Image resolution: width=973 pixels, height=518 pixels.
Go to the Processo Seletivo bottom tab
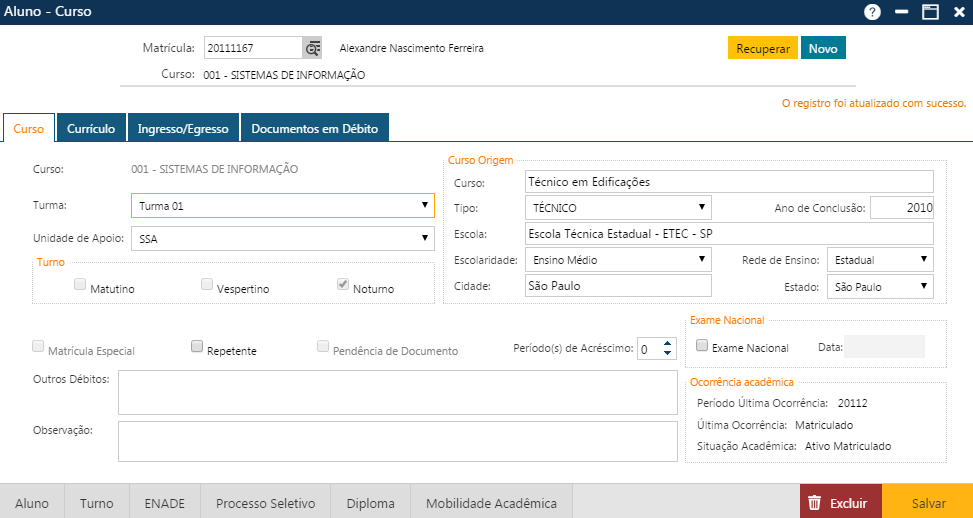pos(265,503)
